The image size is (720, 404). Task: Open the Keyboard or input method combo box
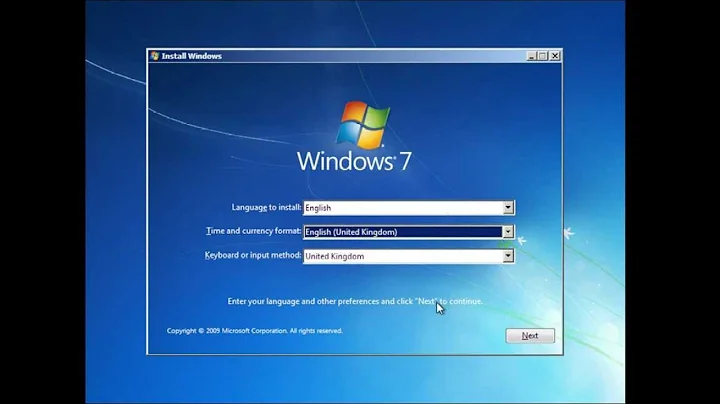[x=409, y=256]
